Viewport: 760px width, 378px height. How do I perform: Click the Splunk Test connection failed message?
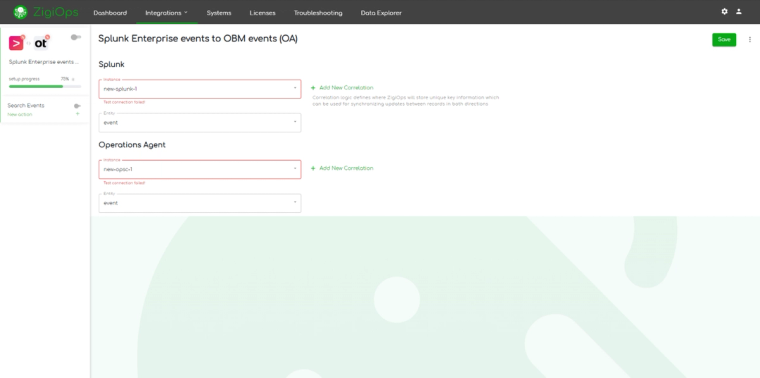point(124,102)
